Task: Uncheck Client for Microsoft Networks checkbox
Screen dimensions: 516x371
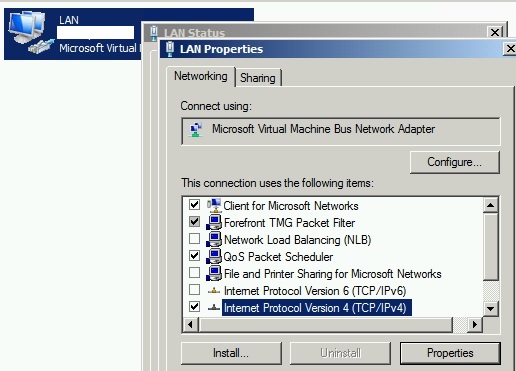Action: (194, 205)
